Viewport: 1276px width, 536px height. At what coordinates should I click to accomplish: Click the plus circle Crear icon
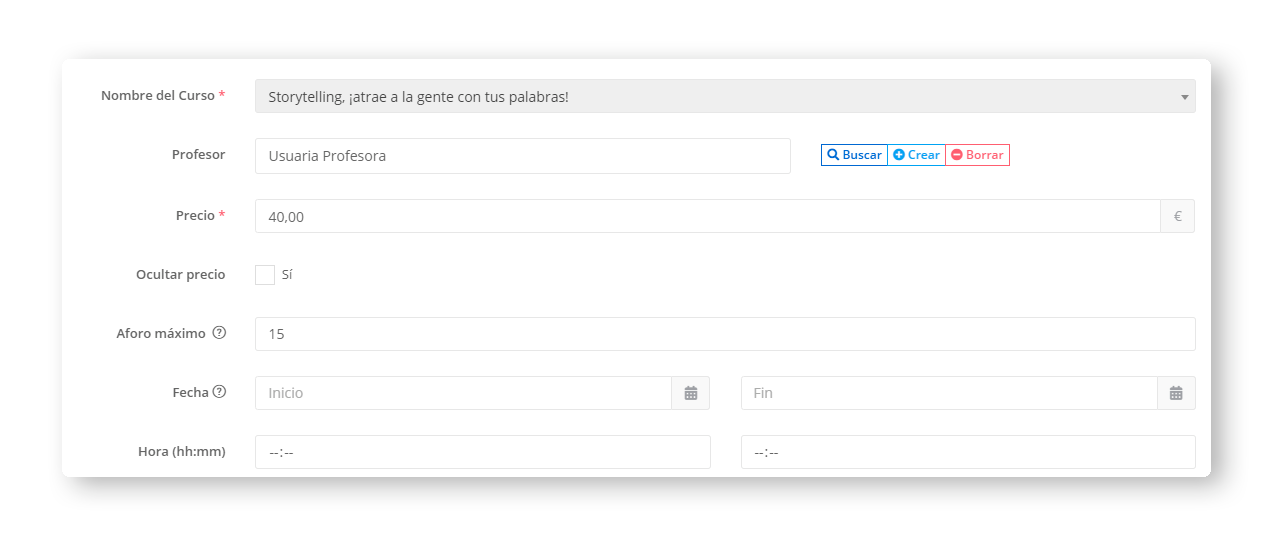click(899, 155)
